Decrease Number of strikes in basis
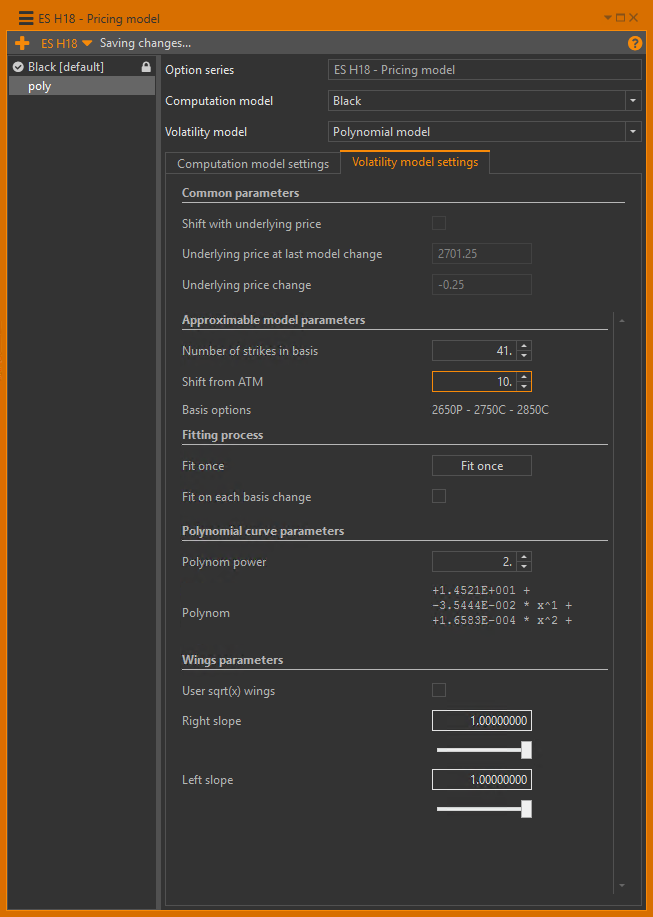The width and height of the screenshot is (653, 917). pos(524,356)
